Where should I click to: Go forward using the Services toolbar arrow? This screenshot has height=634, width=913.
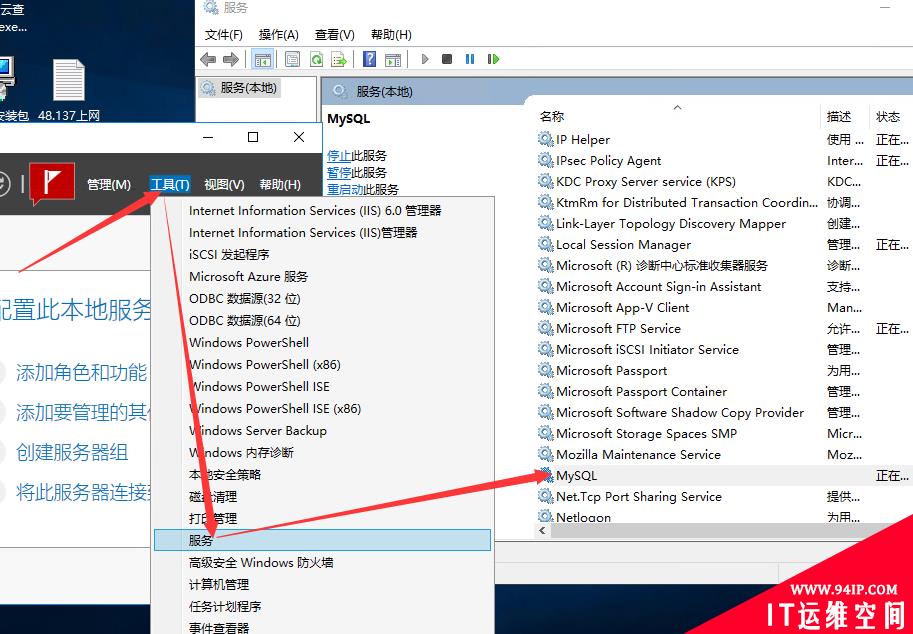tap(231, 59)
